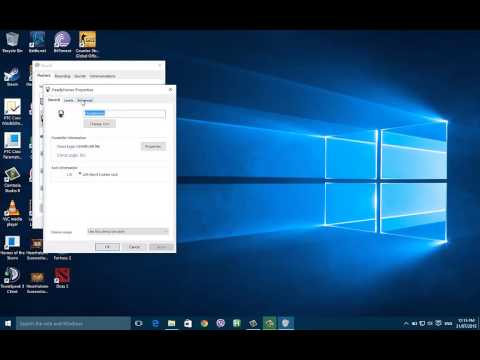Click OK in Headphones Properties
The width and height of the screenshot is (480, 360).
coord(107,247)
